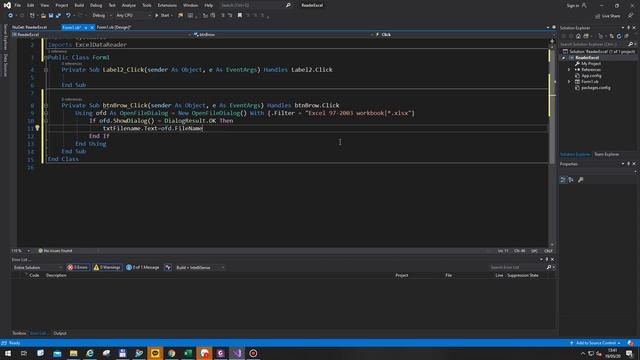Image resolution: width=640 pixels, height=360 pixels.
Task: Open the ReaderExcel project navigation dropdown
Action: (101, 35)
